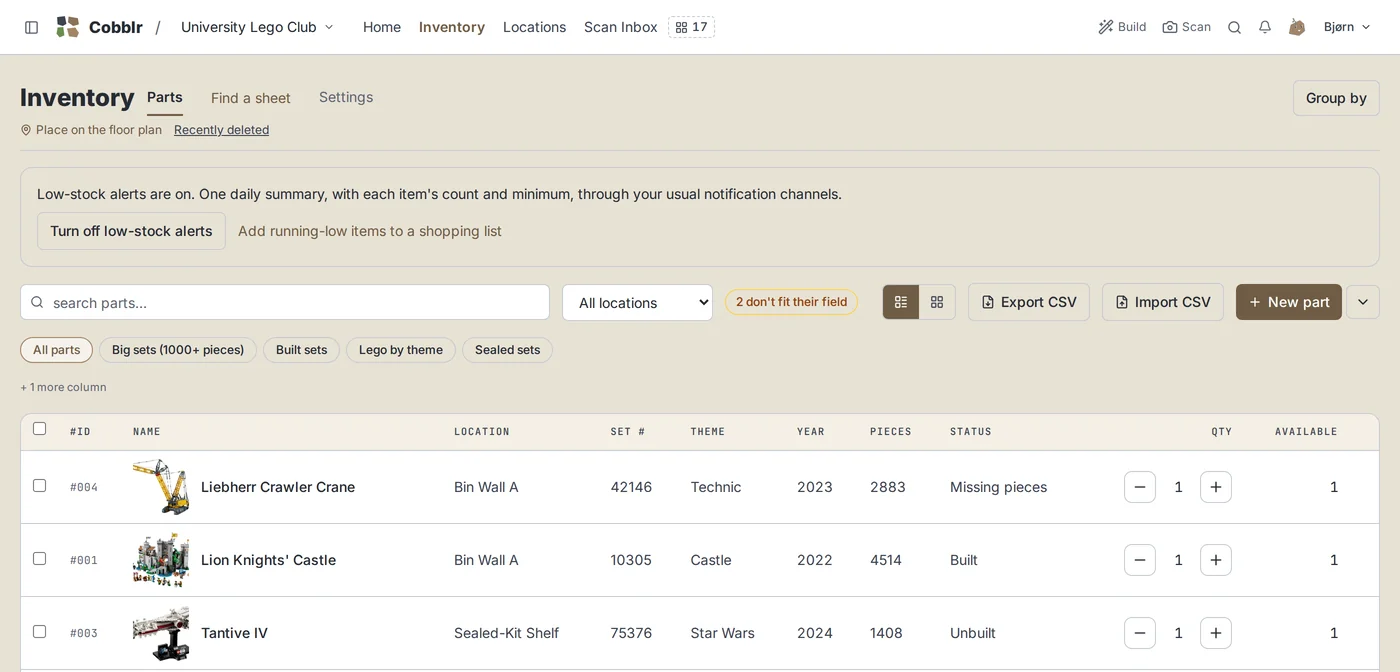Add running-low items to a shopping list
Image resolution: width=1400 pixels, height=672 pixels.
point(370,231)
